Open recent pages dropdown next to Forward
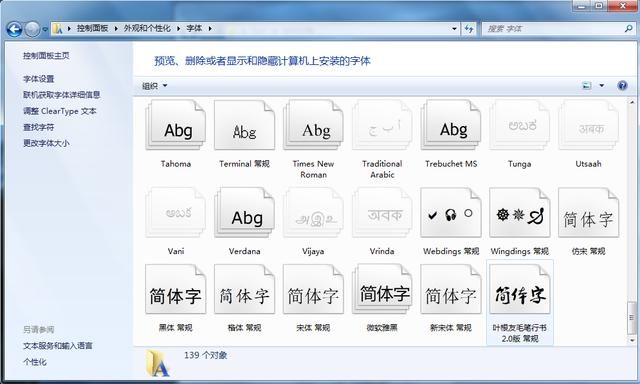 pos(45,29)
